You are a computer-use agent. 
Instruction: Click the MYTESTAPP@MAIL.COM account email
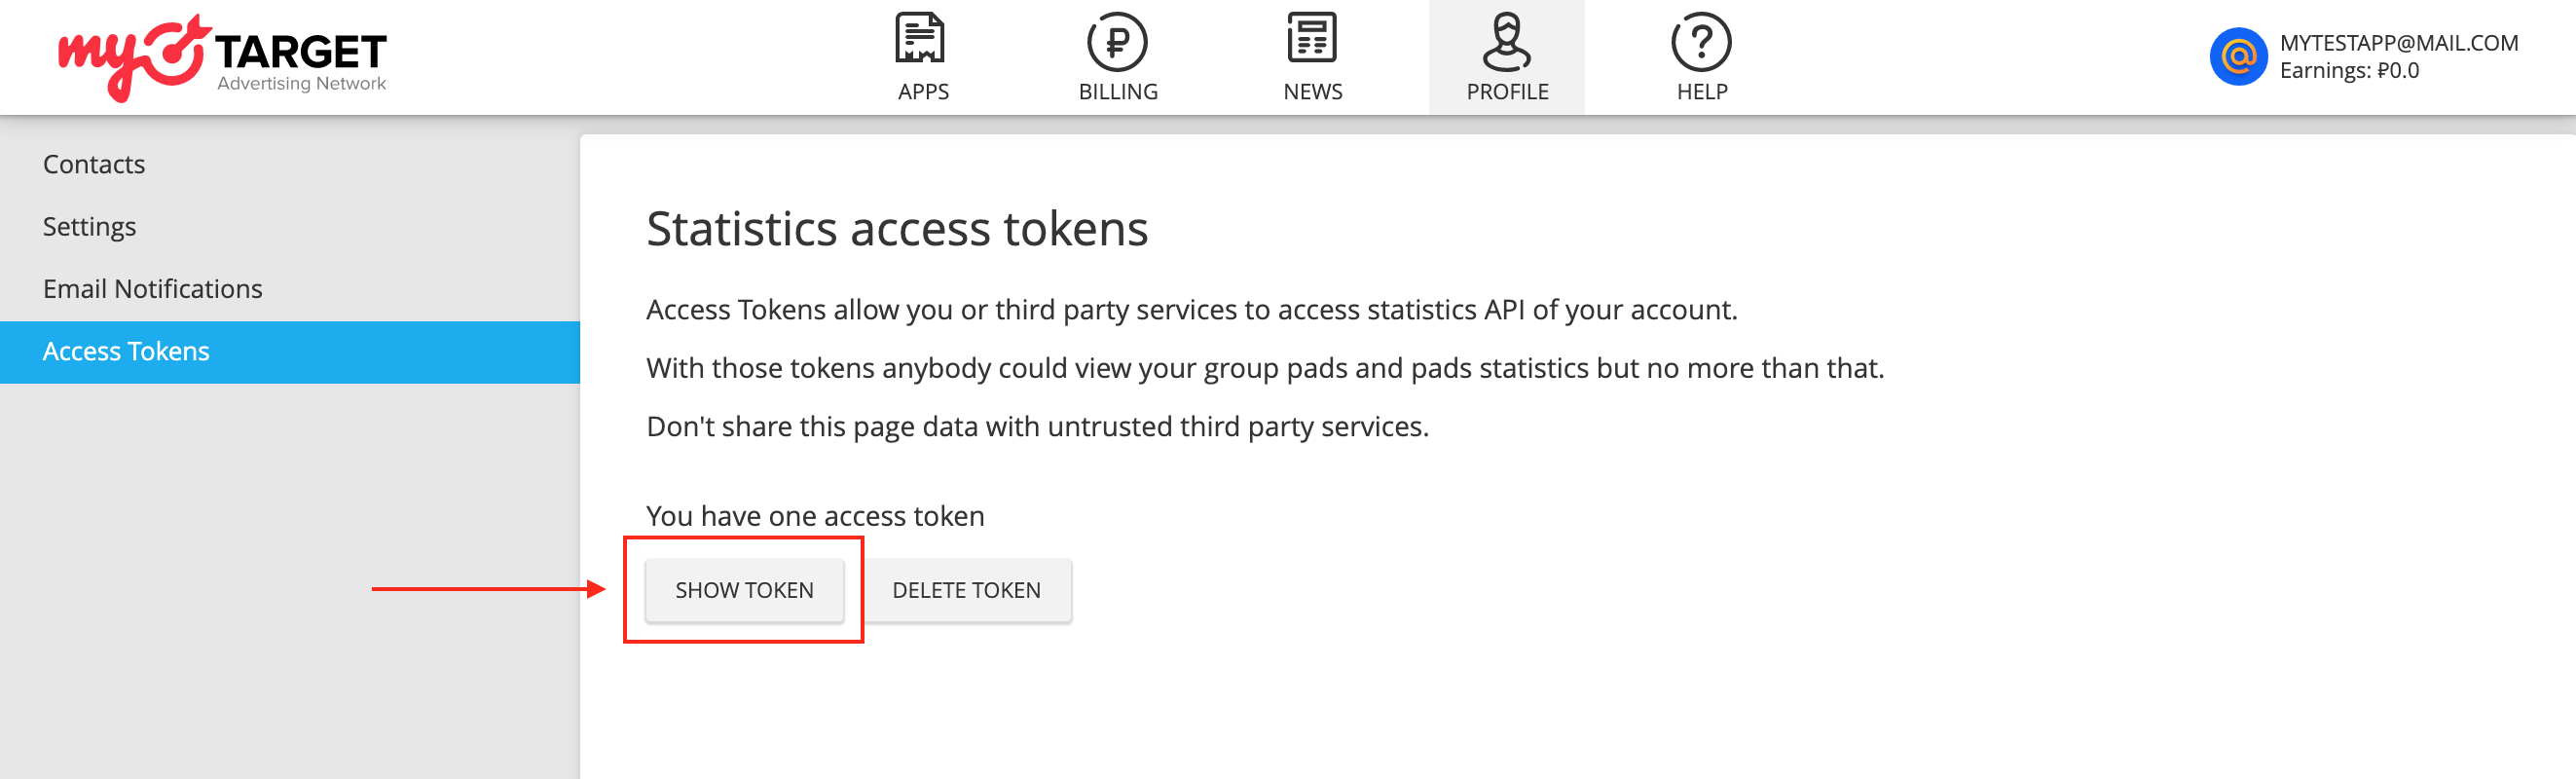(2398, 43)
